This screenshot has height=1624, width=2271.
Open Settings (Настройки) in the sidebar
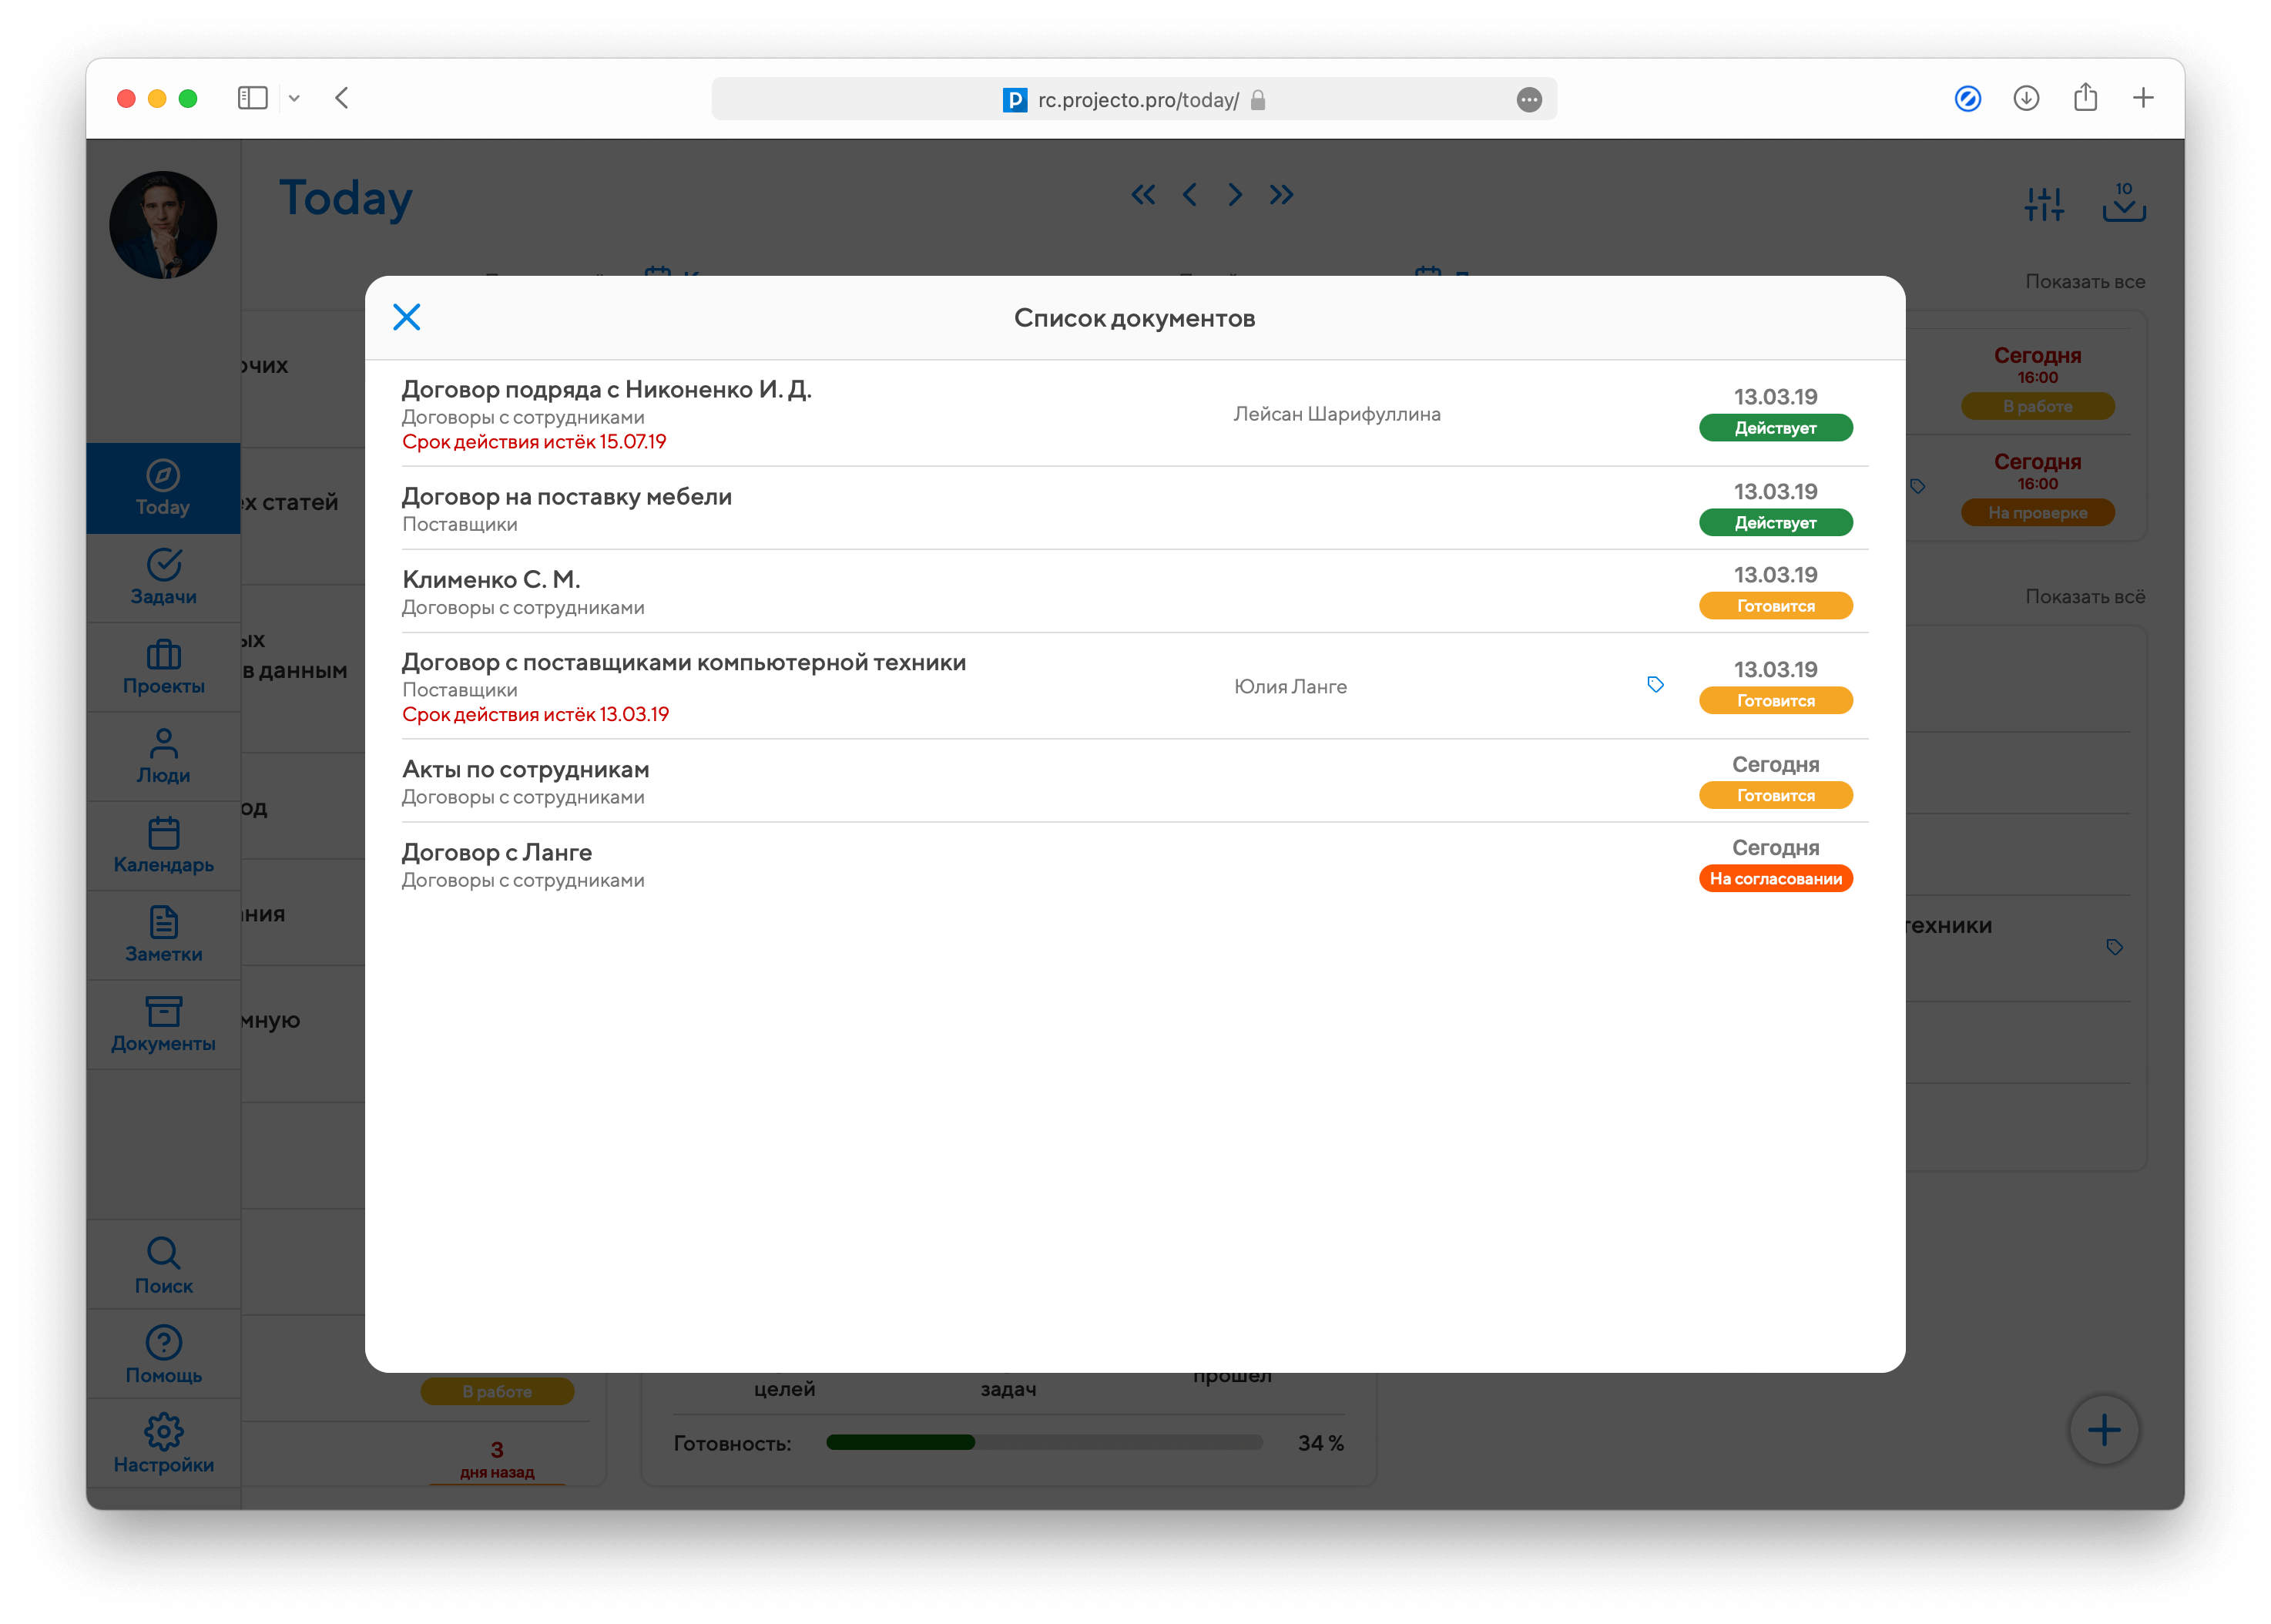(163, 1444)
